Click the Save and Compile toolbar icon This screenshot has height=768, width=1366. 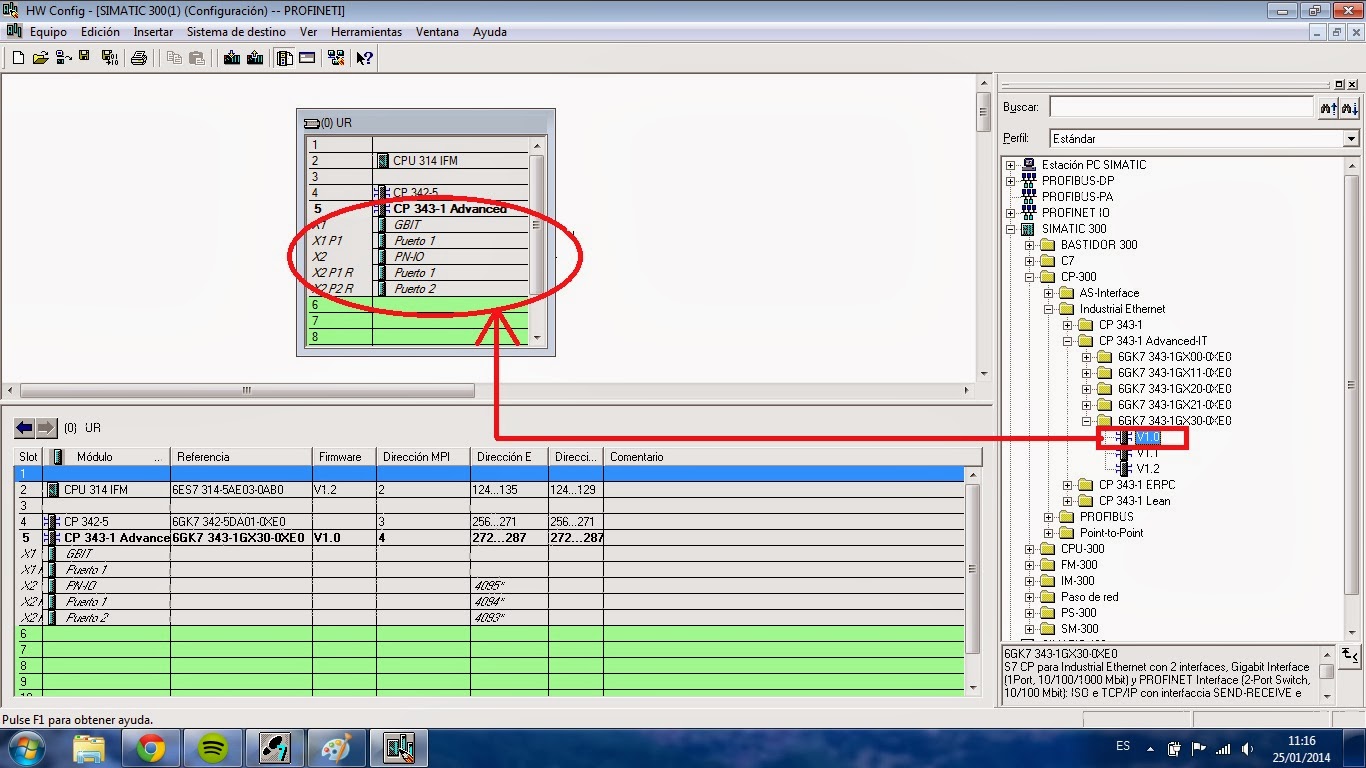109,58
